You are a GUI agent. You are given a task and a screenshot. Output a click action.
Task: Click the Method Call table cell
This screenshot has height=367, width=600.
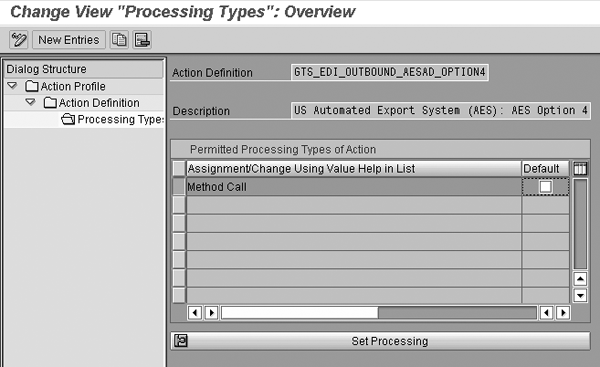pos(354,187)
